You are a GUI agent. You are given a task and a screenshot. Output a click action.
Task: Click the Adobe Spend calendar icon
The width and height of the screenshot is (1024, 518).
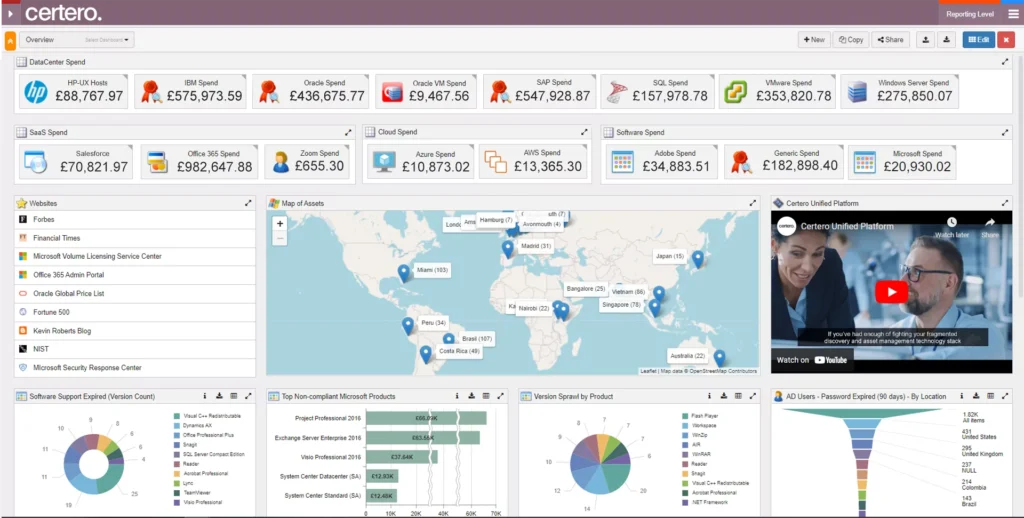point(622,162)
